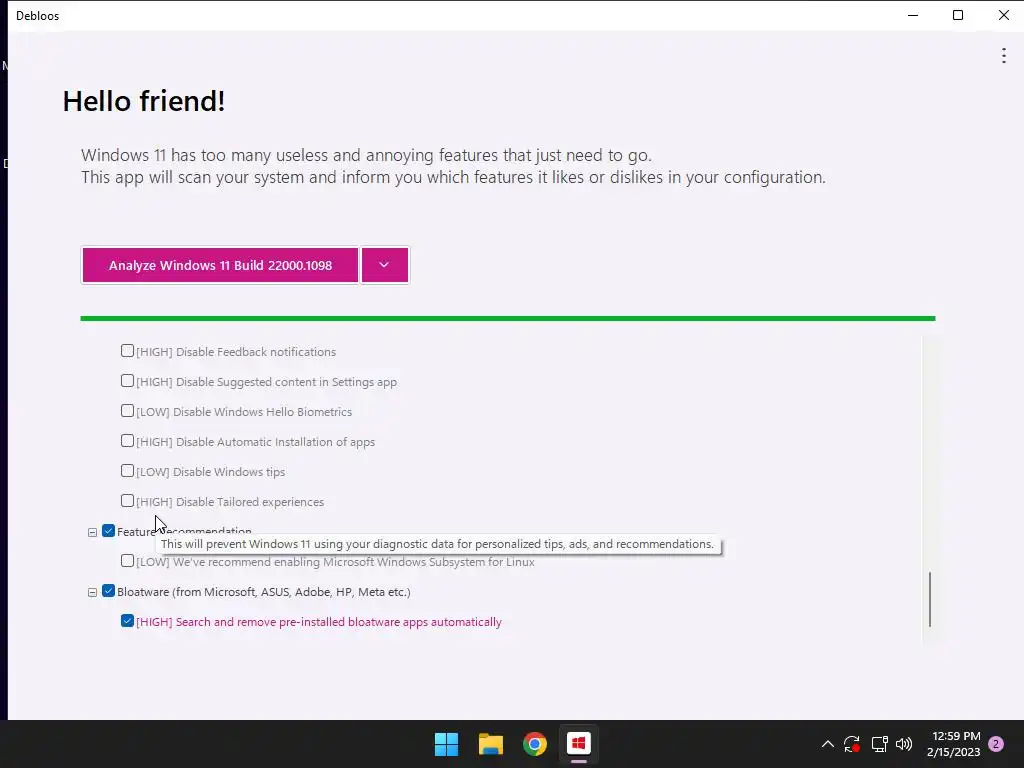Check Disable Windows Hello Biometrics
This screenshot has width=1024, height=768.
(127, 411)
